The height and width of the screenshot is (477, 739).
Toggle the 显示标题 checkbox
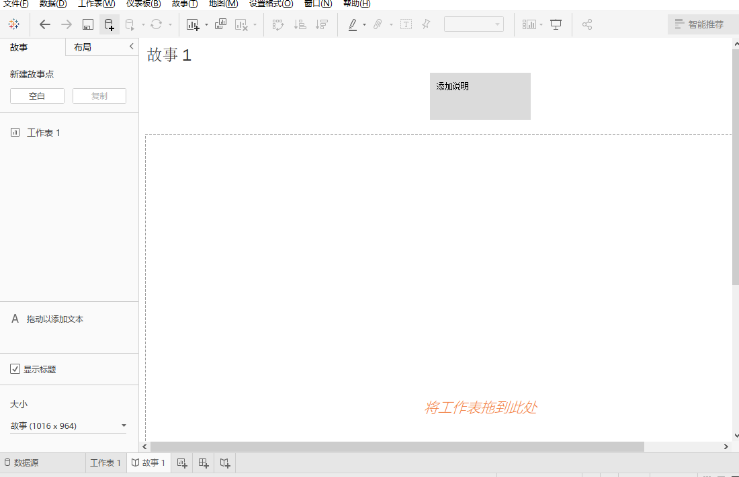[15, 369]
